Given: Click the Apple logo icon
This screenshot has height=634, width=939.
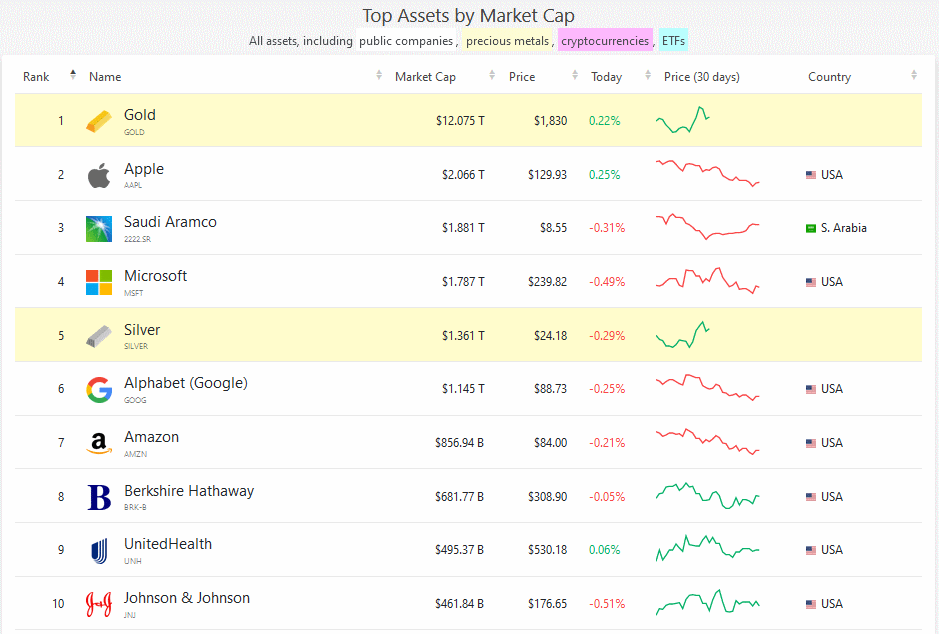Looking at the screenshot, I should (98, 176).
